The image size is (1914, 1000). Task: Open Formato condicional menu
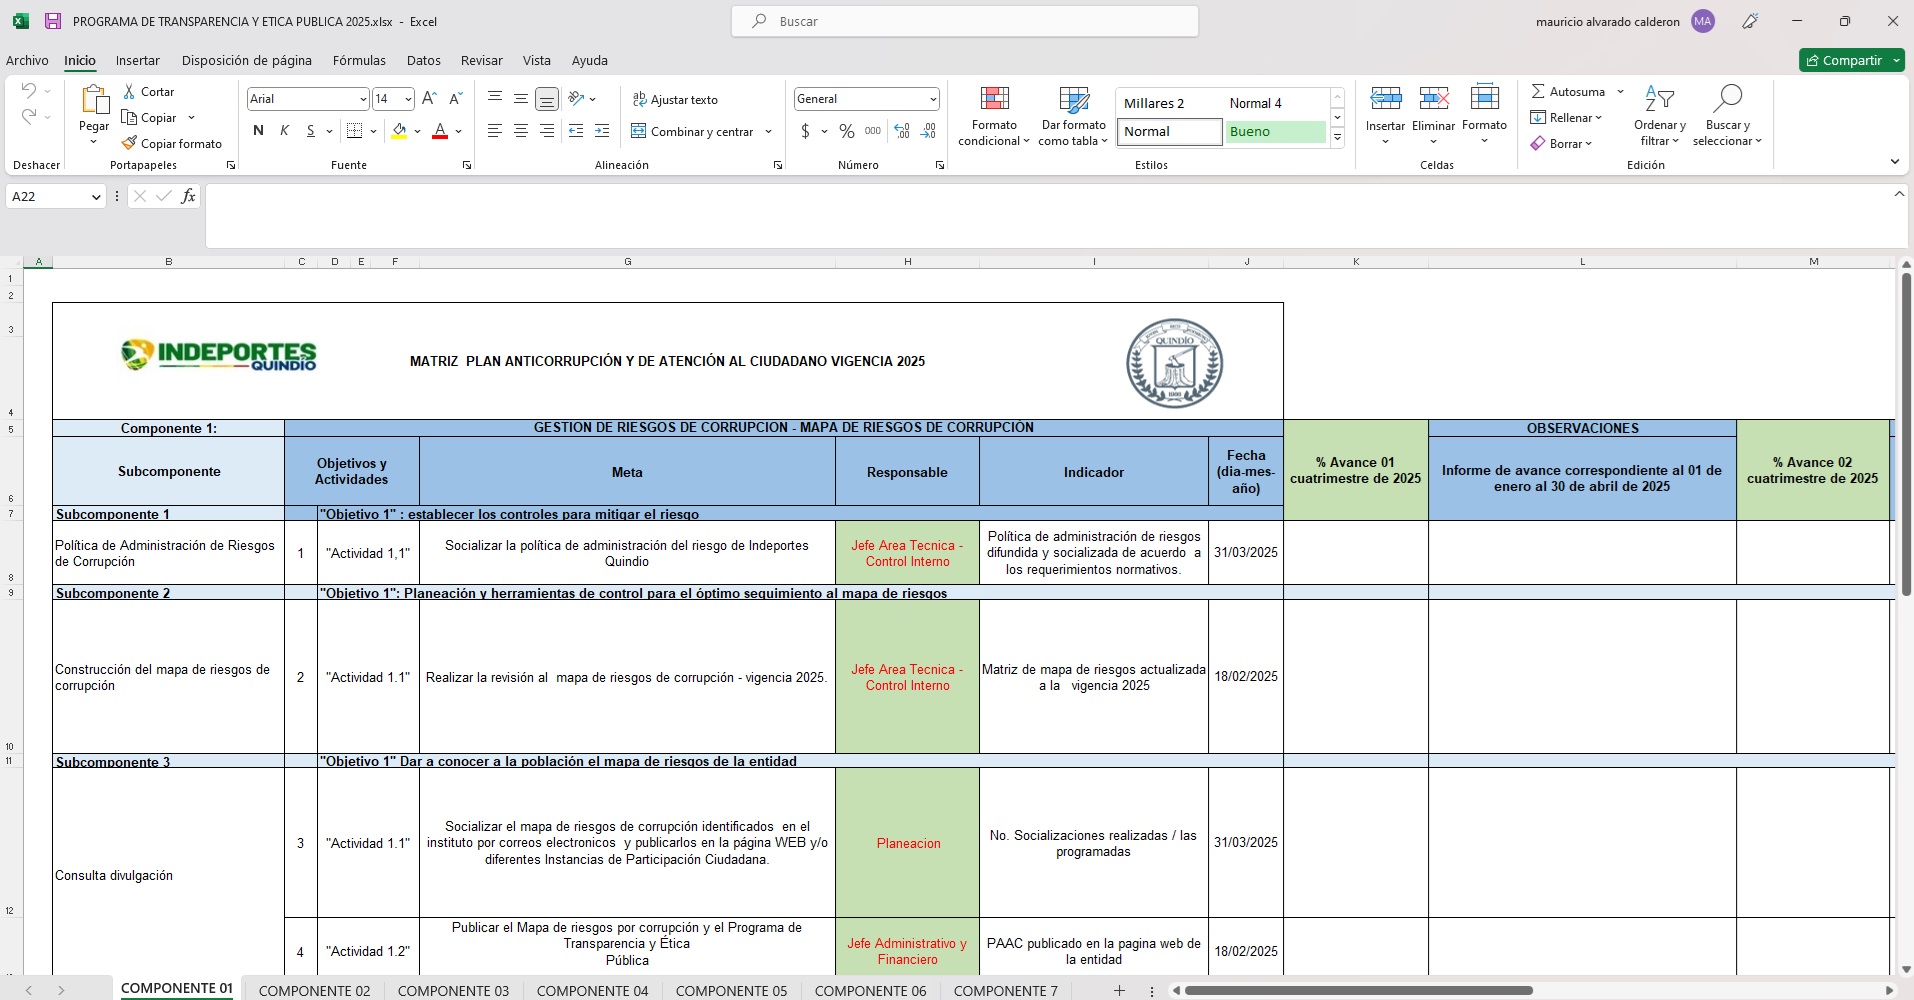994,115
